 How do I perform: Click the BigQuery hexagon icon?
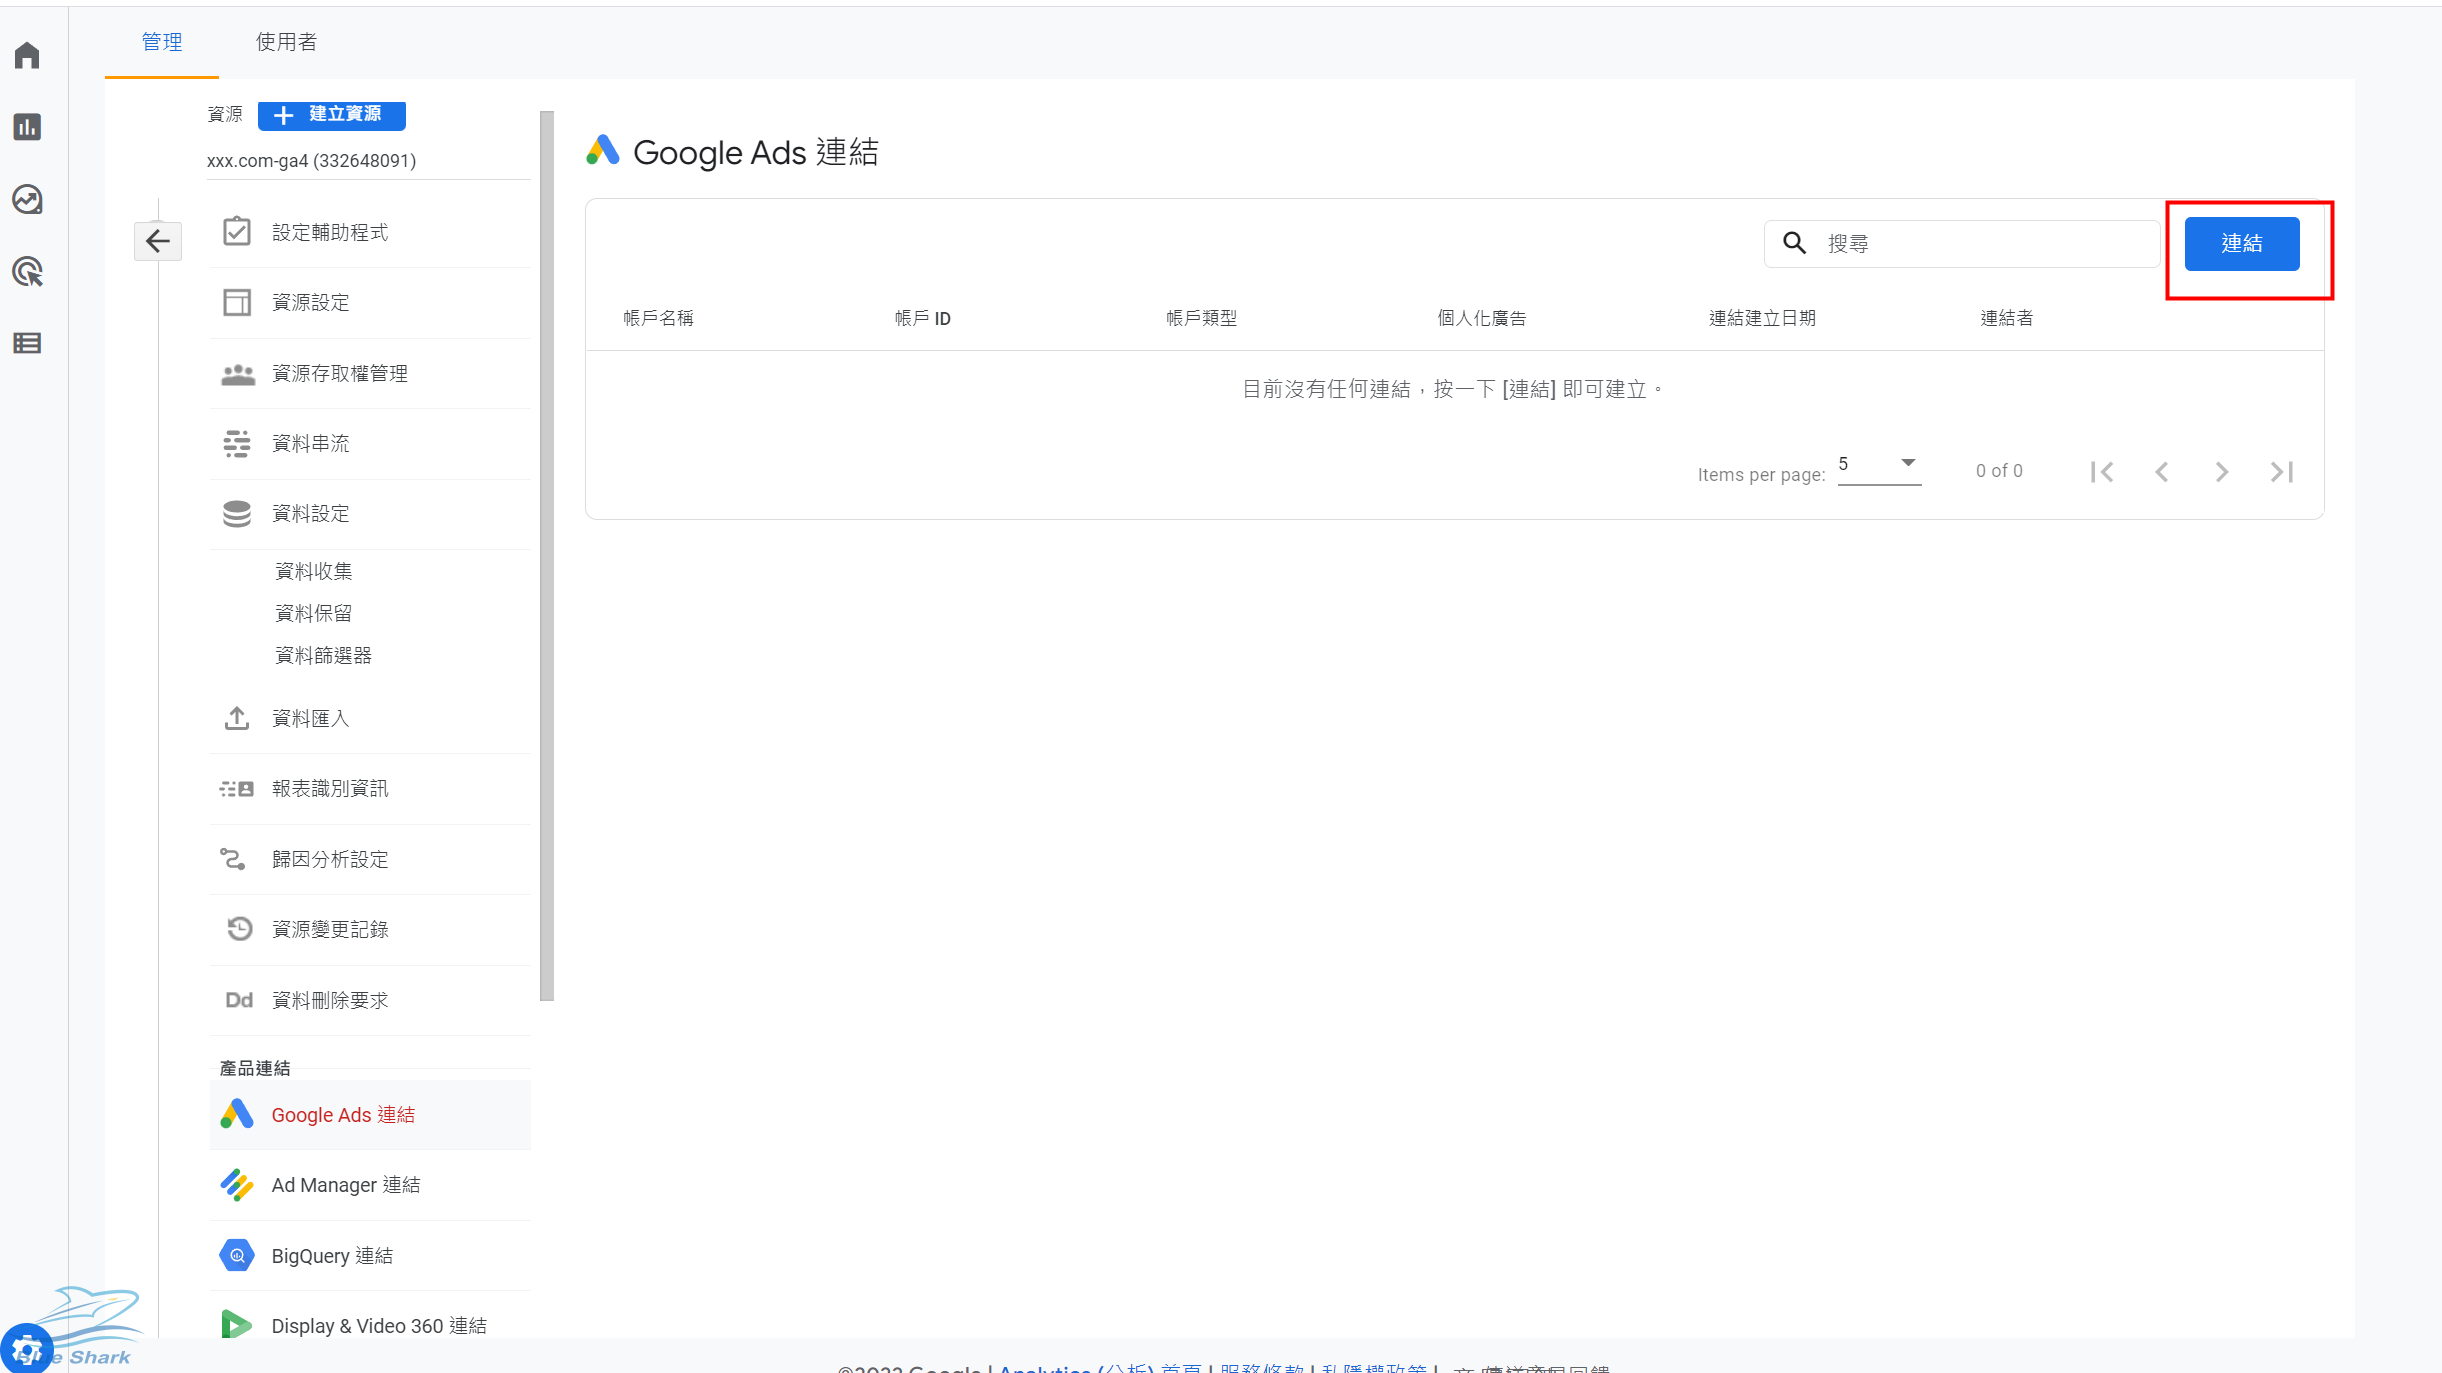(237, 1255)
